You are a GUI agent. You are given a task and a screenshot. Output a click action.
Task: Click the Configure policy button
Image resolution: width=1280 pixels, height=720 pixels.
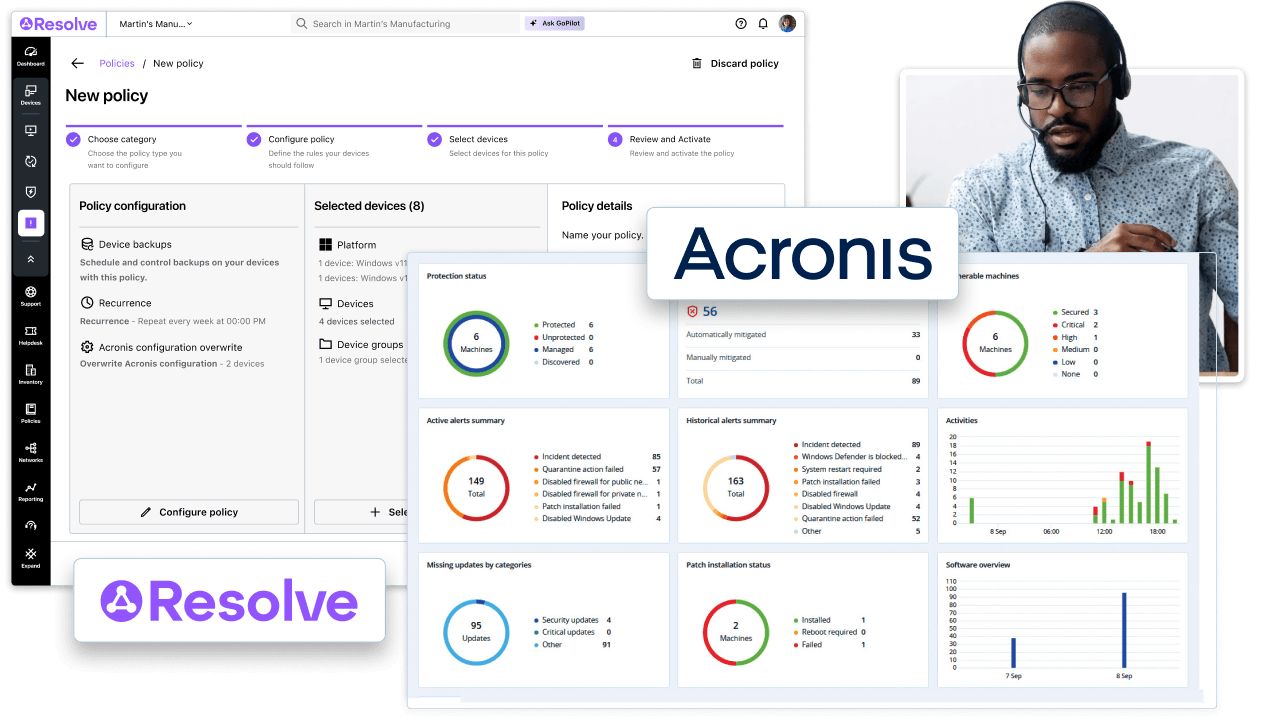click(189, 512)
